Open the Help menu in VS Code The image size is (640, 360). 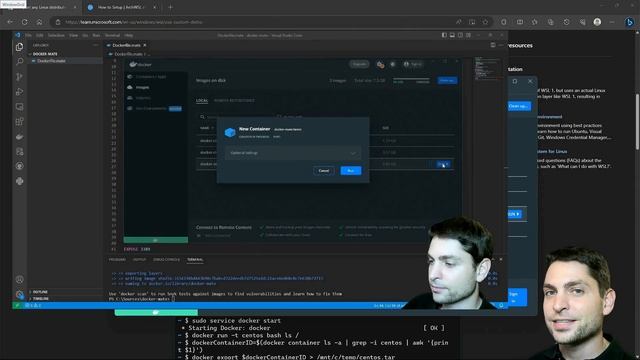(x=129, y=36)
